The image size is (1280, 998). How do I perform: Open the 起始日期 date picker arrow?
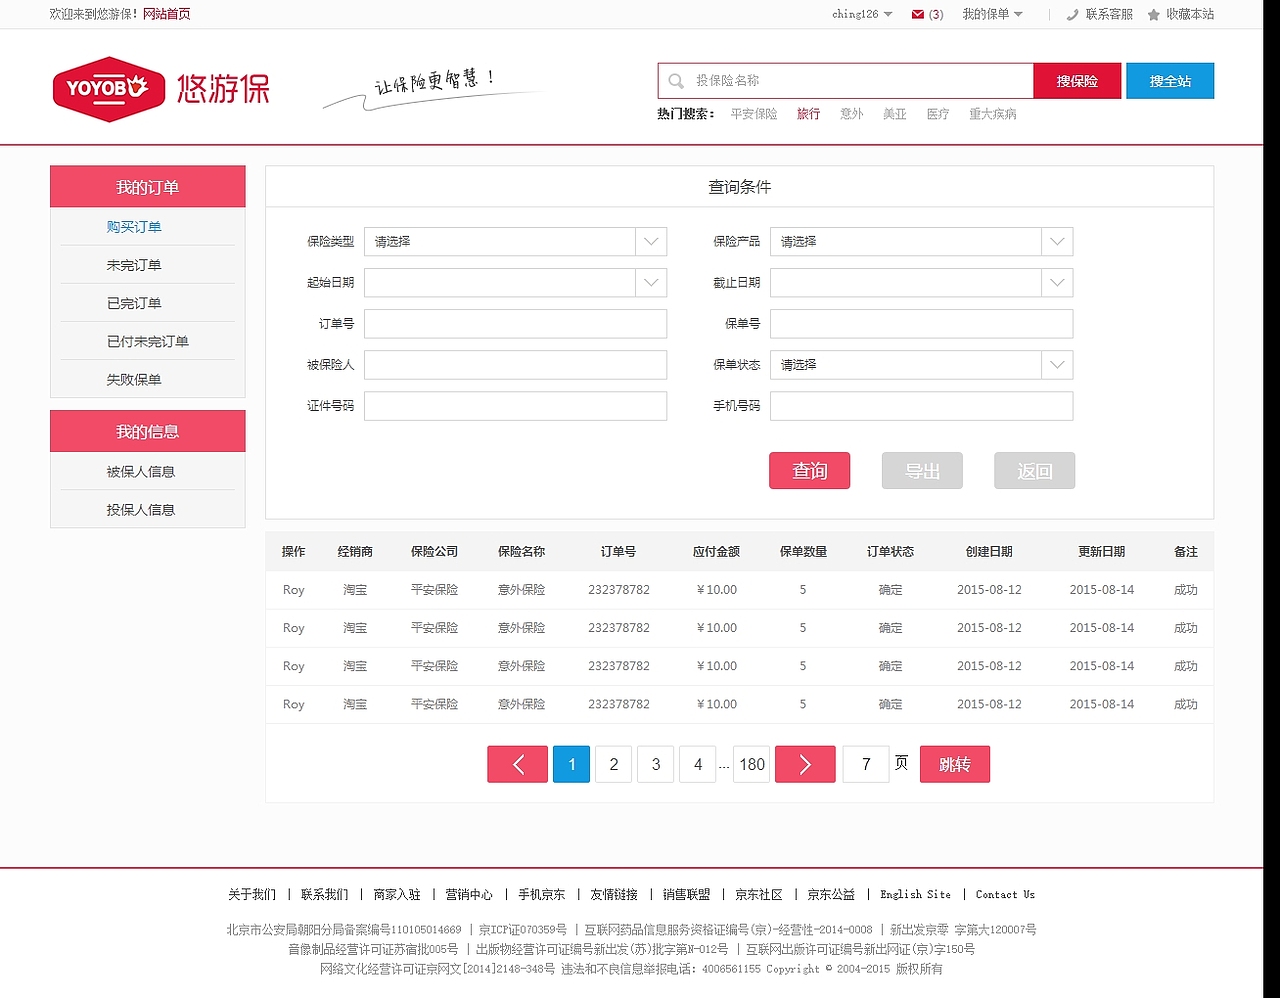[651, 283]
